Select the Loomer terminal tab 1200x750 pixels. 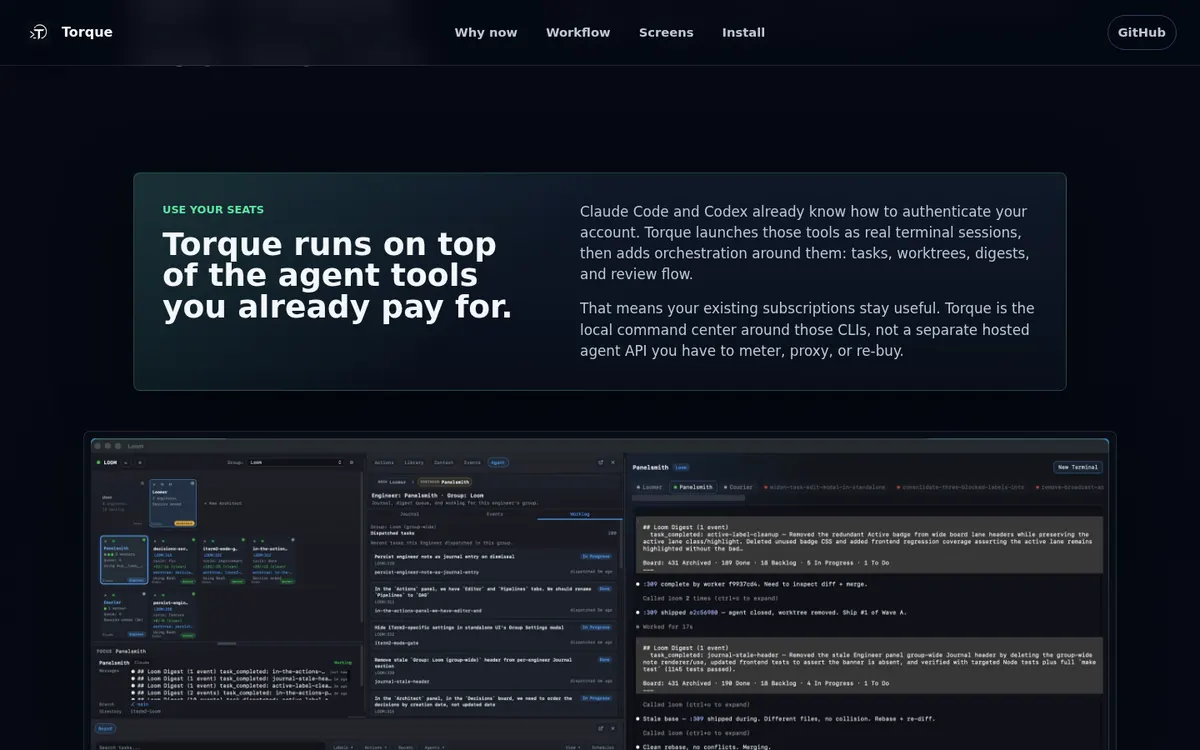coord(649,487)
